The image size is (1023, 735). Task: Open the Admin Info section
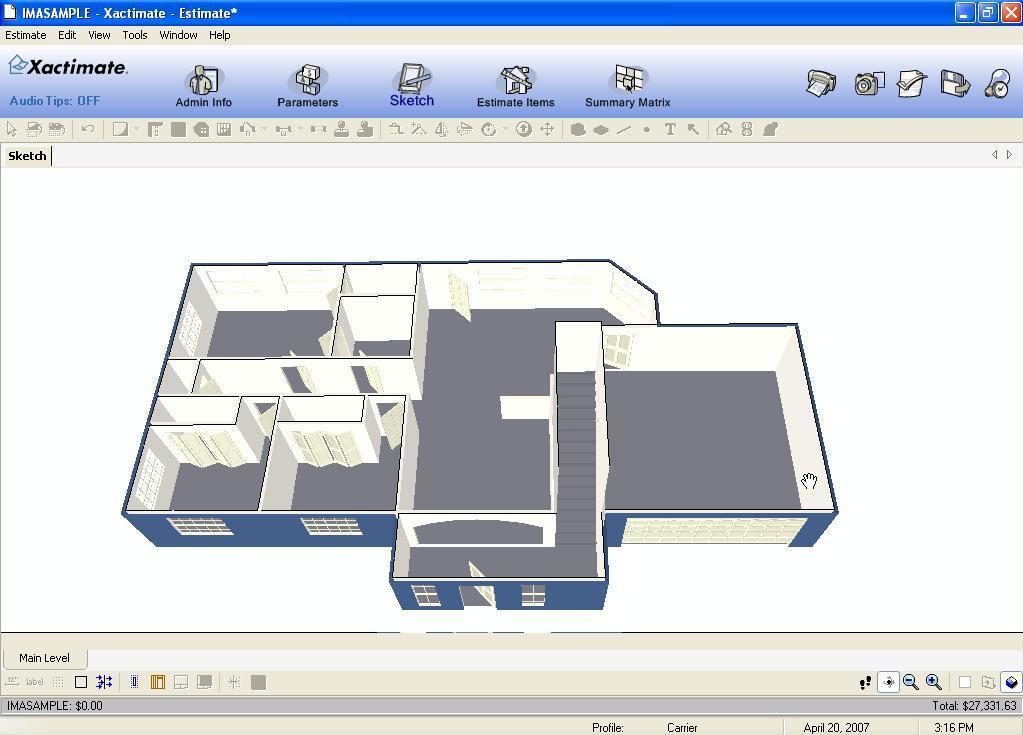pyautogui.click(x=203, y=86)
